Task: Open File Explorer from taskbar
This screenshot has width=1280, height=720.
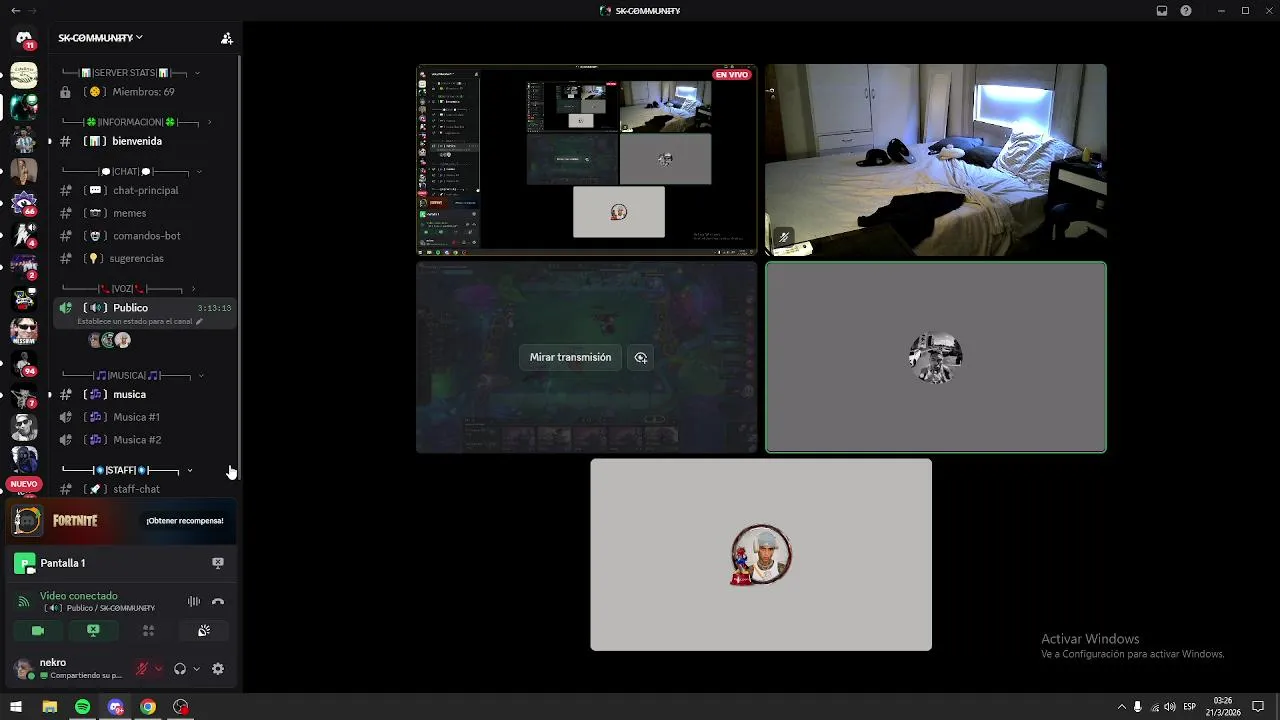Action: 49,707
